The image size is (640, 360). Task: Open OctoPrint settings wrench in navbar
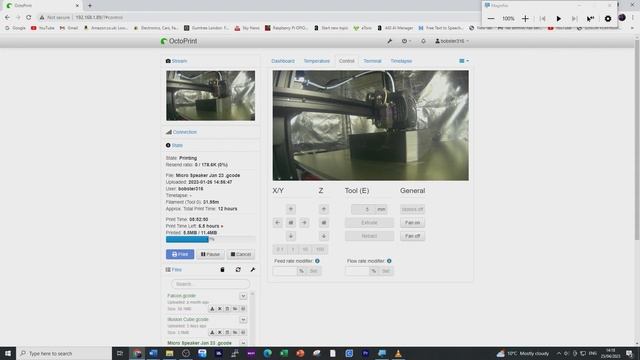(389, 41)
